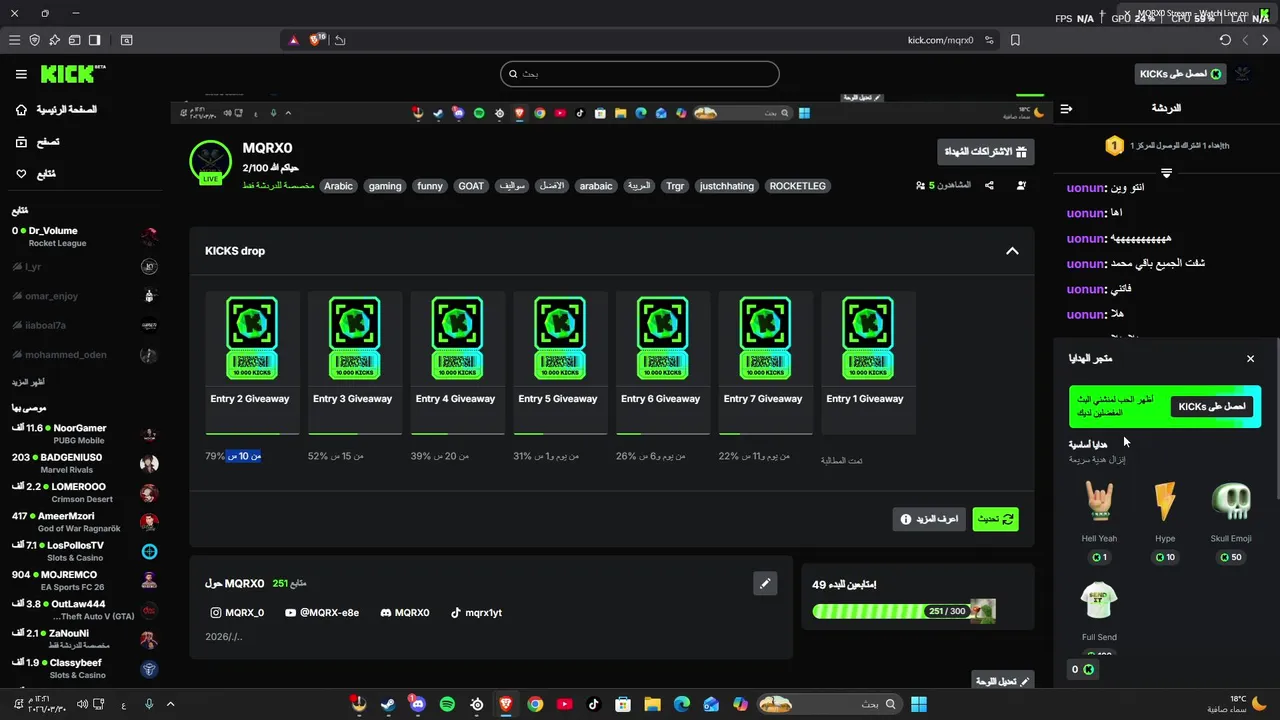Open Discord from the taskbar

coord(417,704)
